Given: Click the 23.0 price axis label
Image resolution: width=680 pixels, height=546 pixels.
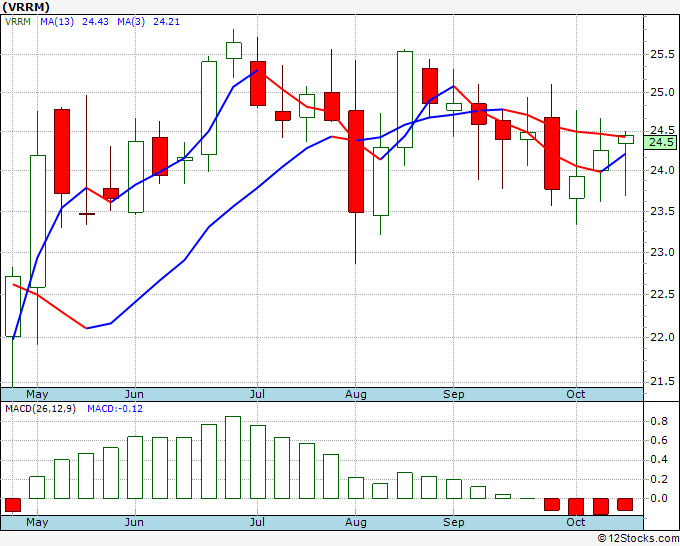Looking at the screenshot, I should [662, 252].
